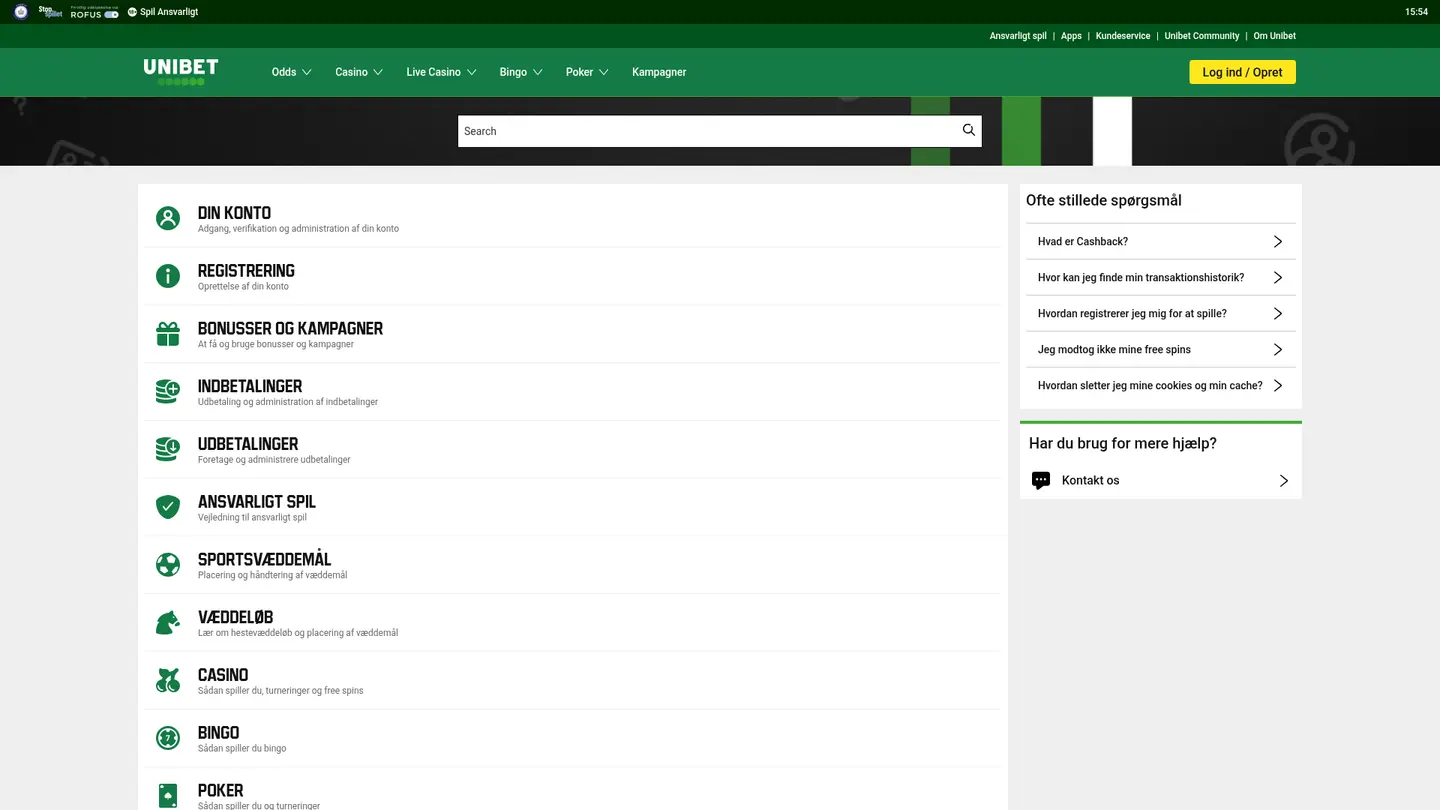Click the Bingo ball icon

(x=168, y=738)
